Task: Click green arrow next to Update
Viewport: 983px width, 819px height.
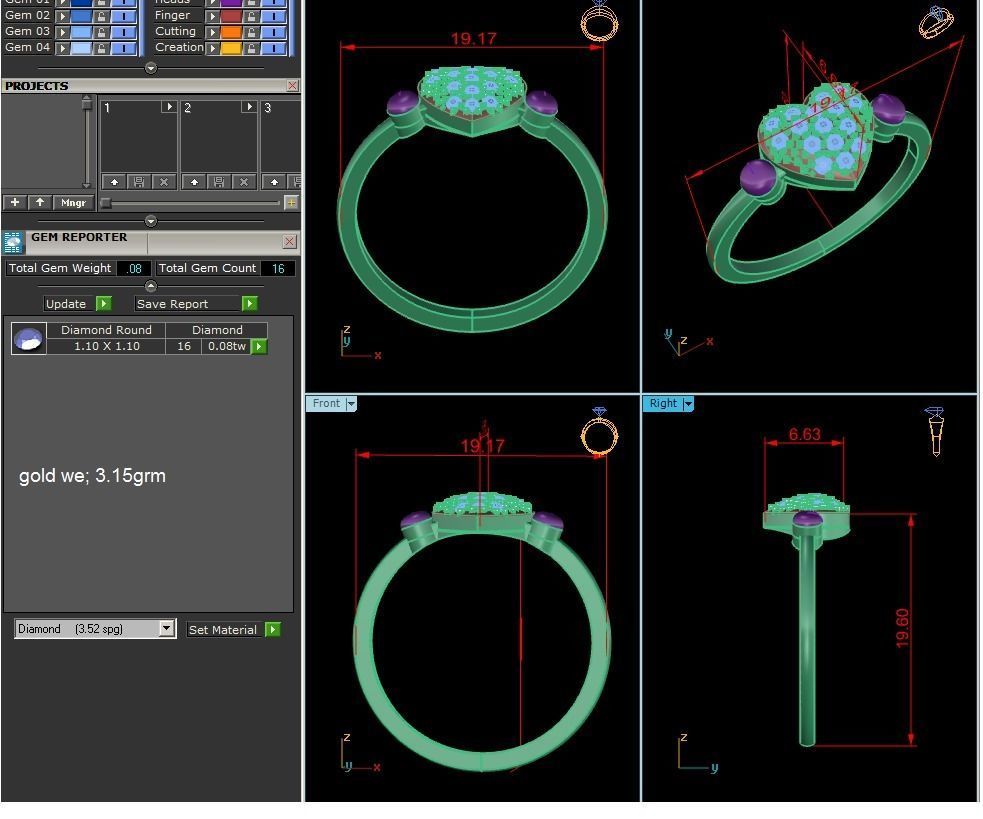Action: pos(103,304)
